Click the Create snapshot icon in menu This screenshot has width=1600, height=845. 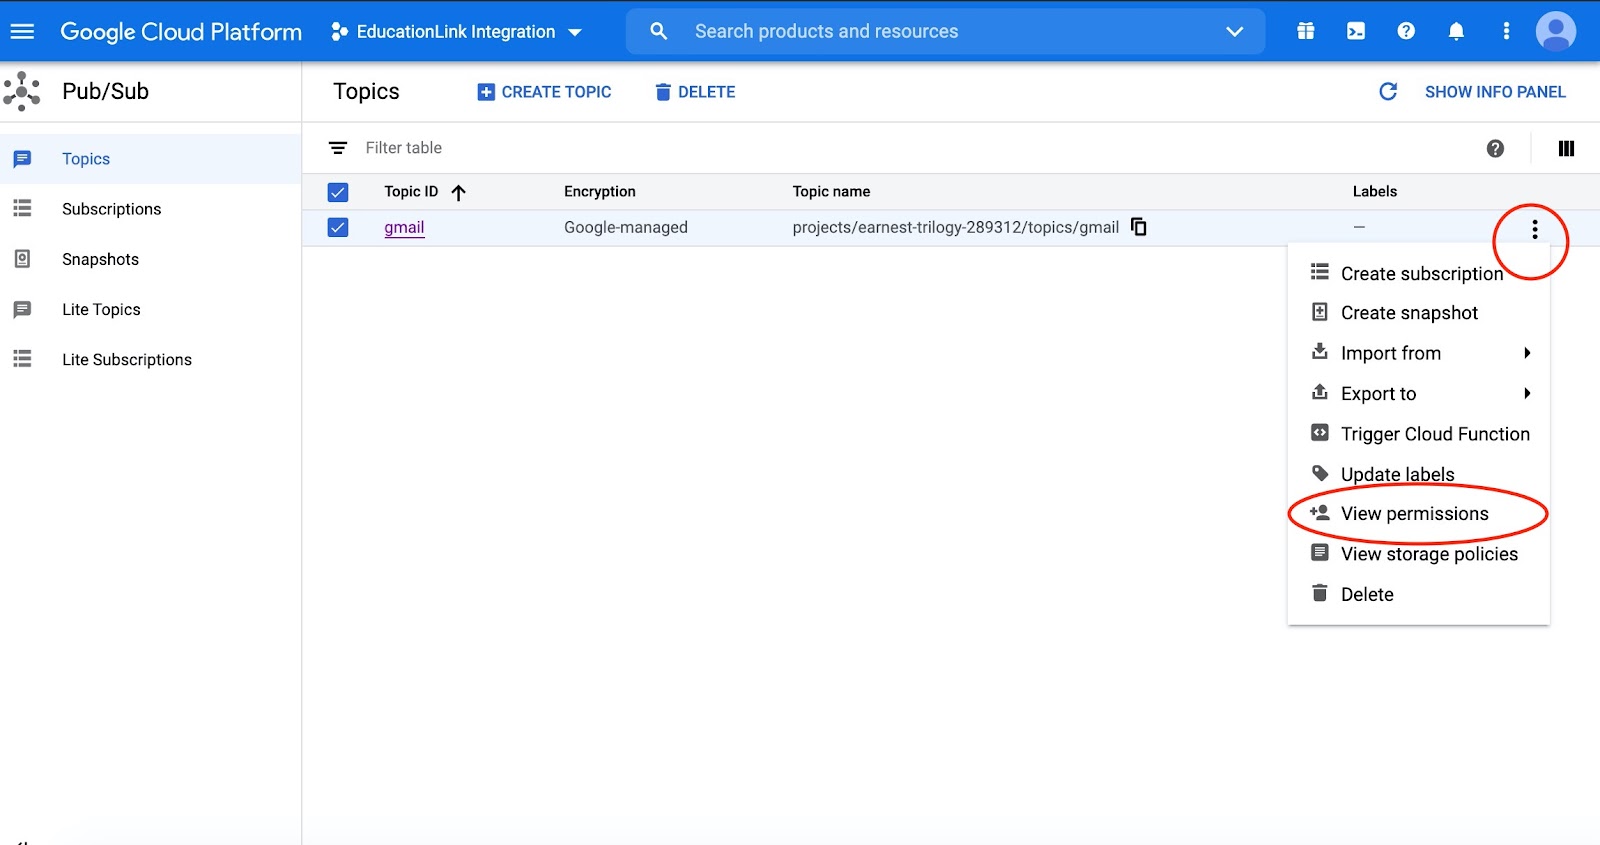[x=1320, y=312]
